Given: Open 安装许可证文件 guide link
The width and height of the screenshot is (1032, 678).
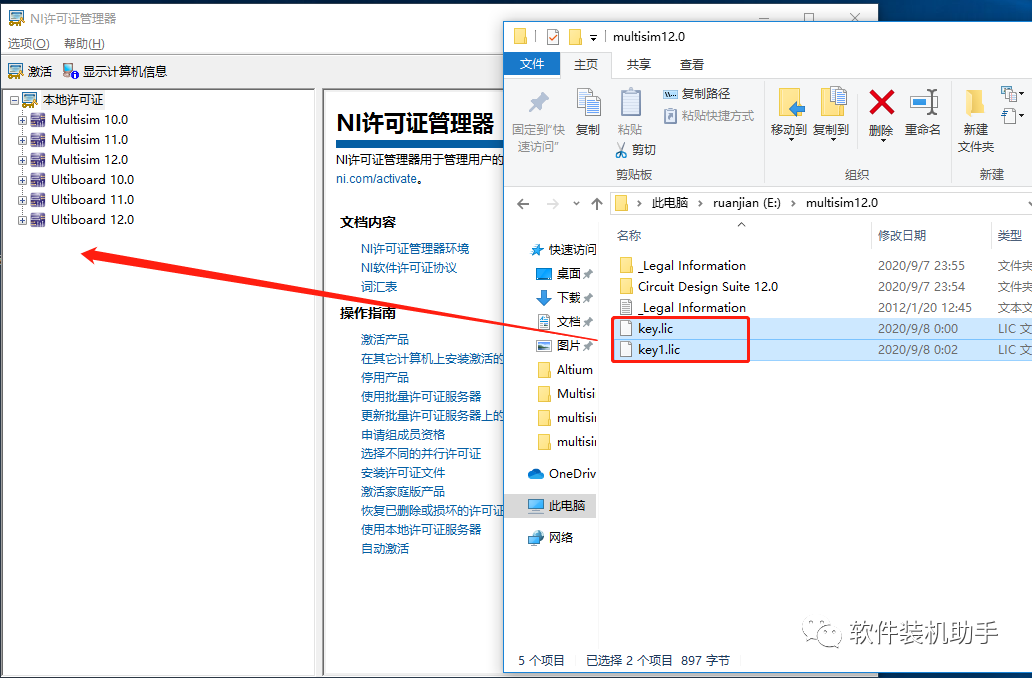Looking at the screenshot, I should (x=403, y=473).
